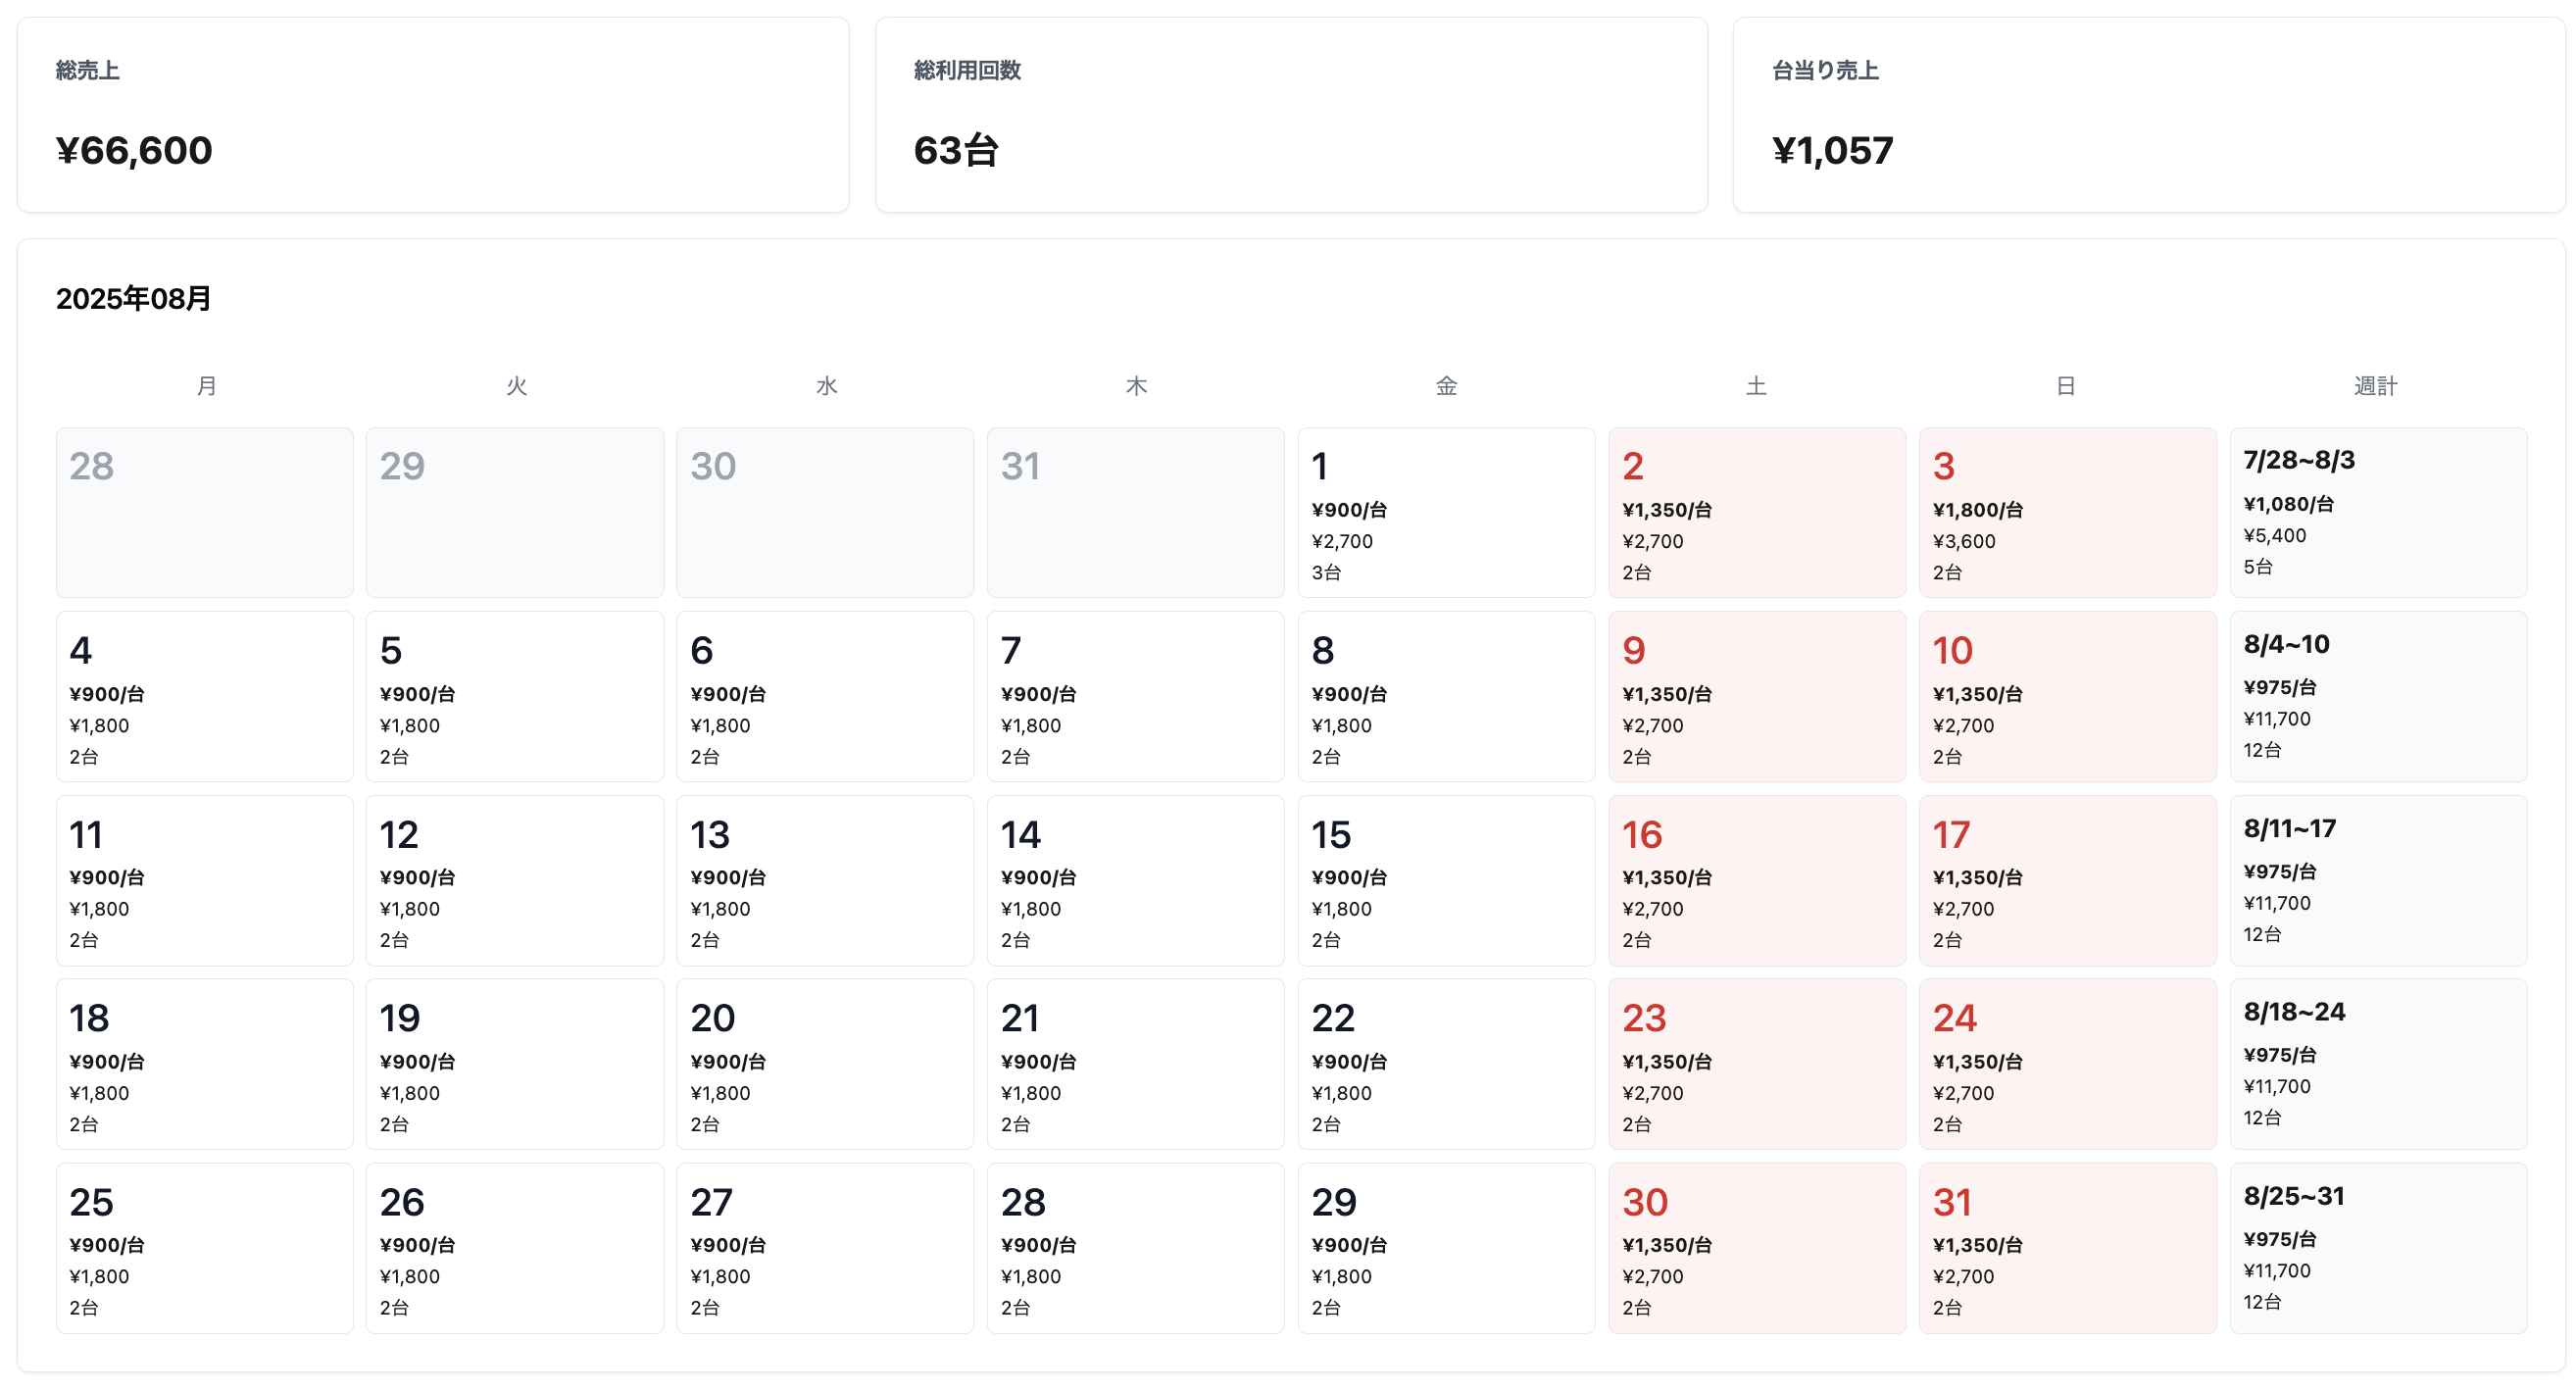Viewport: 2576px width, 1392px height.
Task: Select Sunday August 3 cell
Action: pyautogui.click(x=2066, y=513)
